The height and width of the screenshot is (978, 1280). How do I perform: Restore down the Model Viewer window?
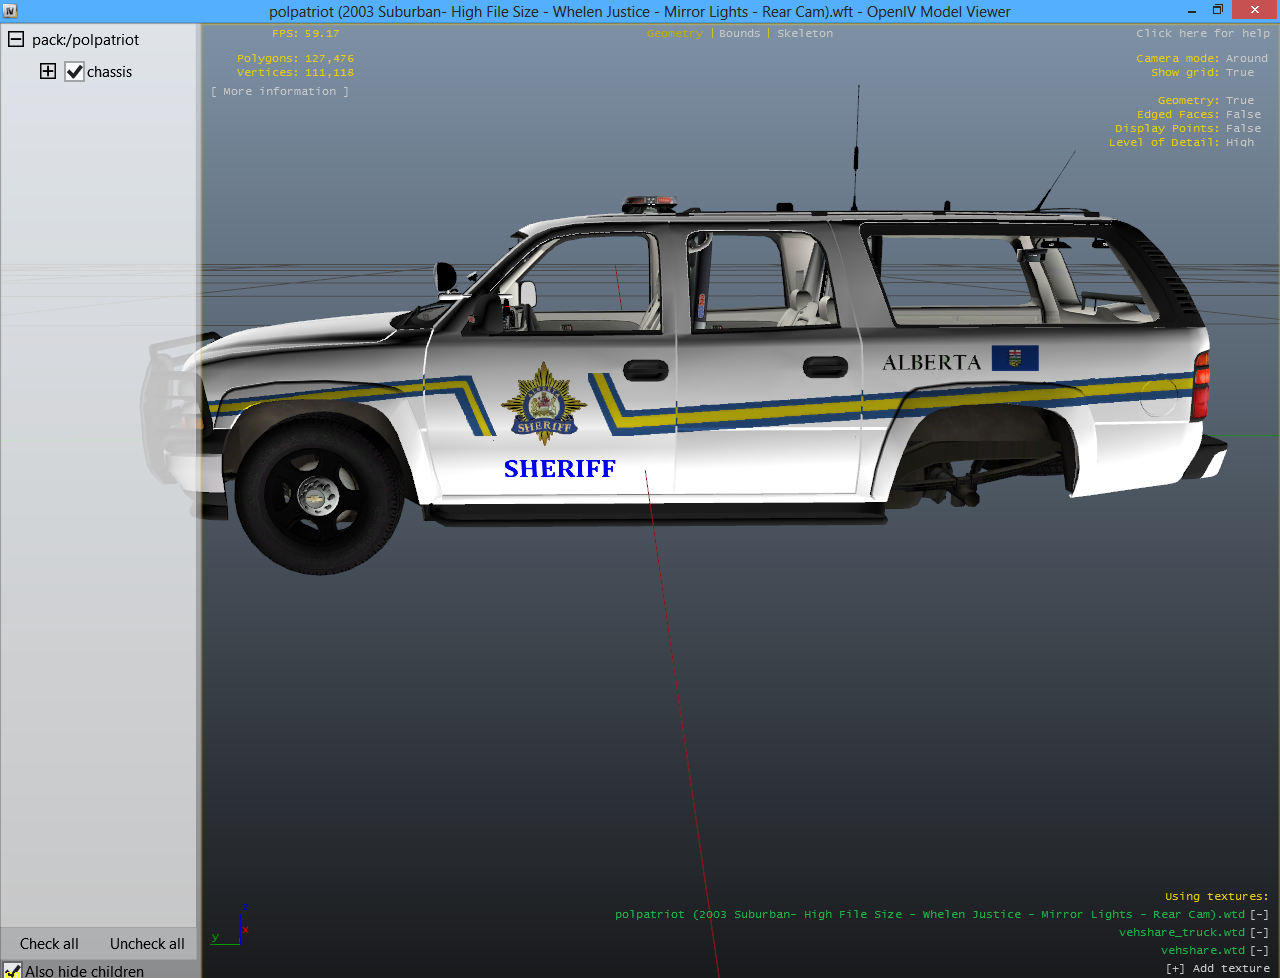1218,11
